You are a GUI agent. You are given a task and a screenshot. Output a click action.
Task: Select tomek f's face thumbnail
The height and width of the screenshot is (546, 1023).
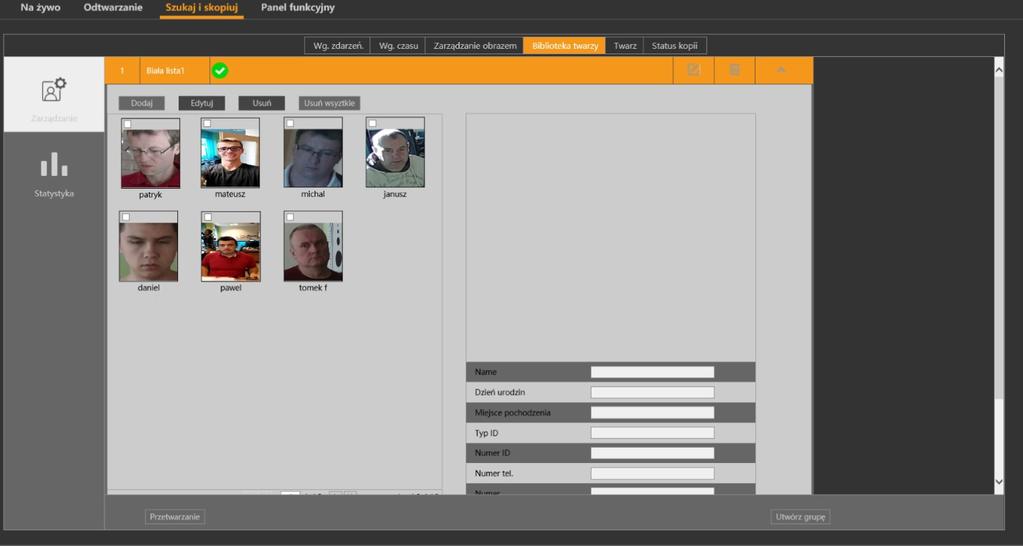click(313, 246)
